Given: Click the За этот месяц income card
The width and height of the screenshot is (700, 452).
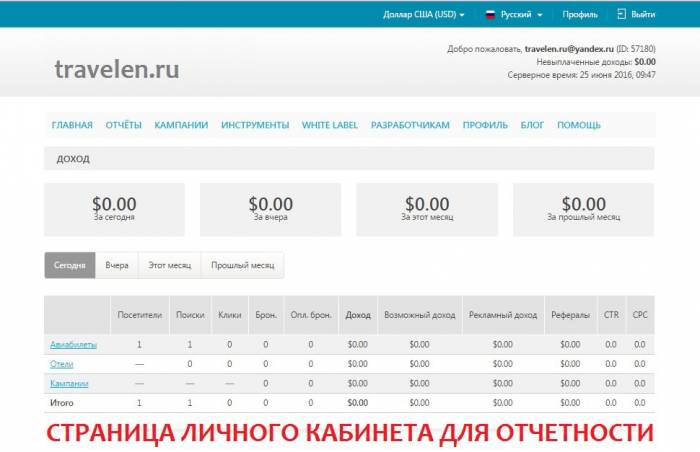Looking at the screenshot, I should (x=427, y=209).
